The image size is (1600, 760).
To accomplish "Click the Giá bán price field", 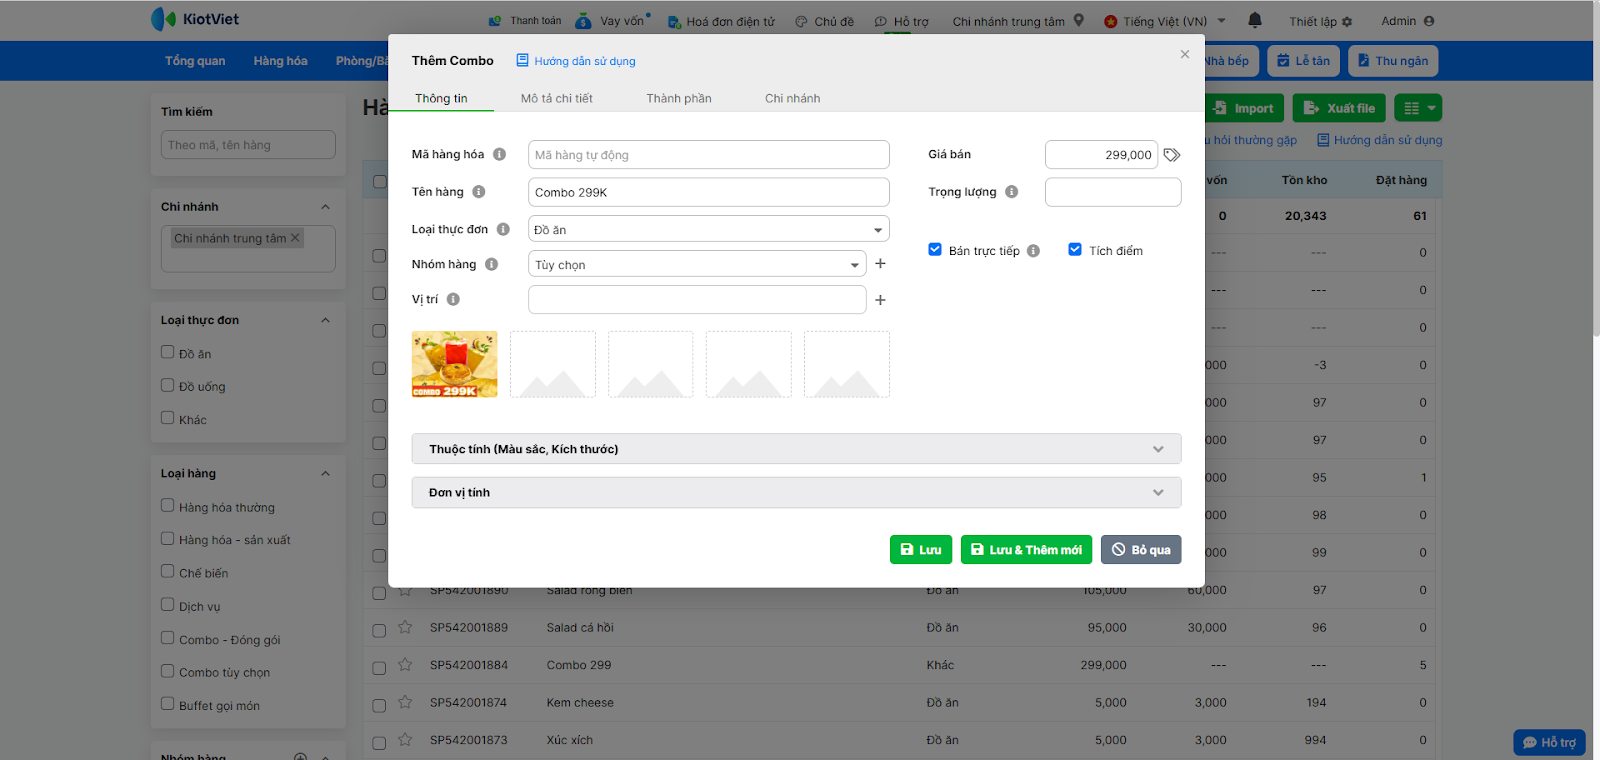I will click(1101, 155).
